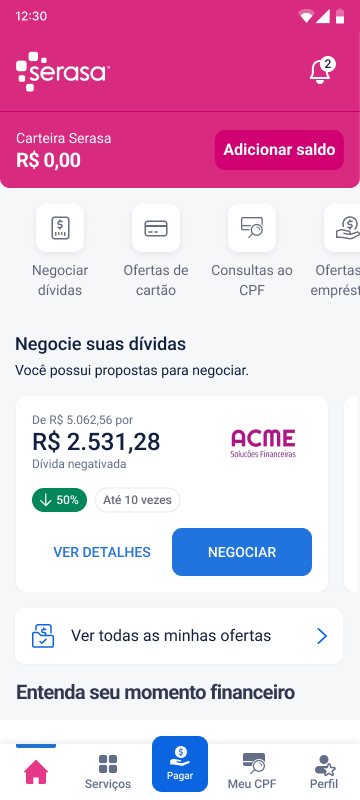
Task: Switch to Serviços tab
Action: click(108, 771)
